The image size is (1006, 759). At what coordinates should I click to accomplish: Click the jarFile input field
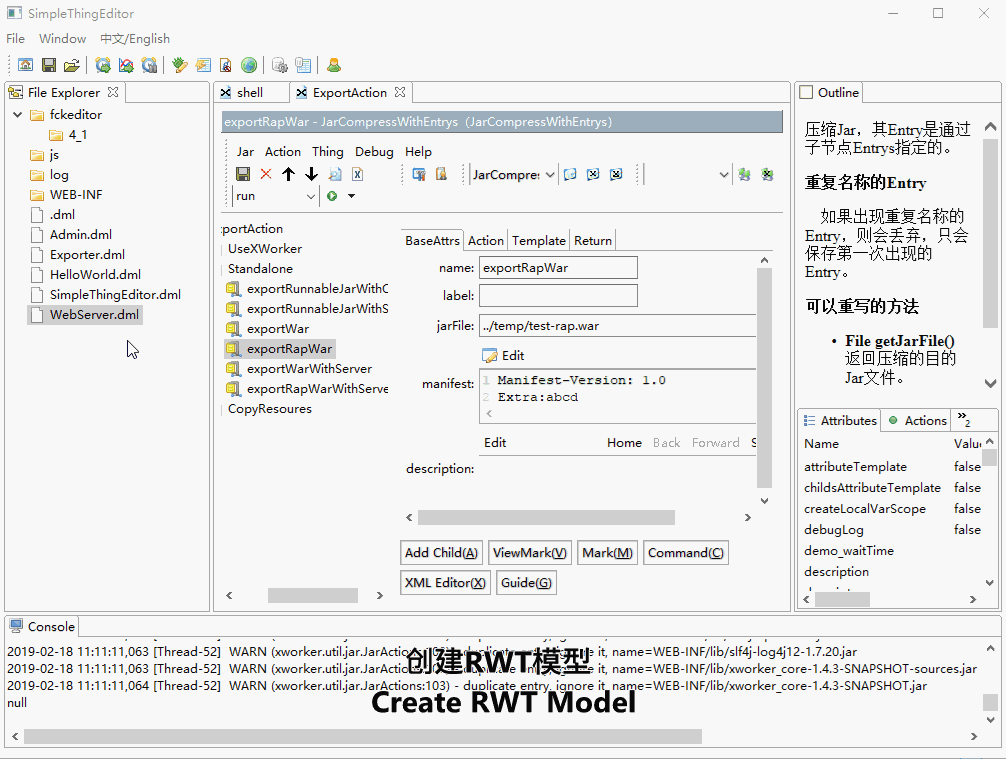617,325
